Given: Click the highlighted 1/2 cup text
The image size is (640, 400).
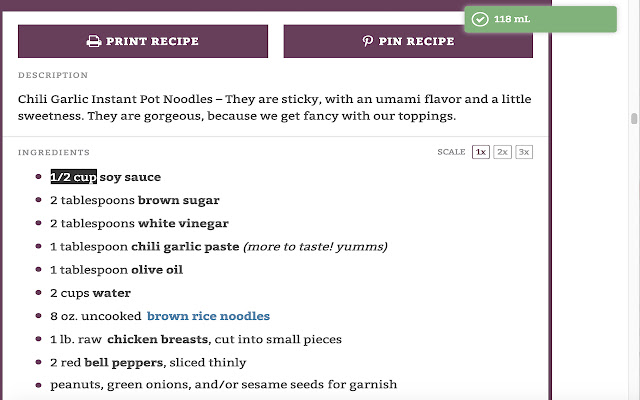Looking at the screenshot, I should (73, 177).
